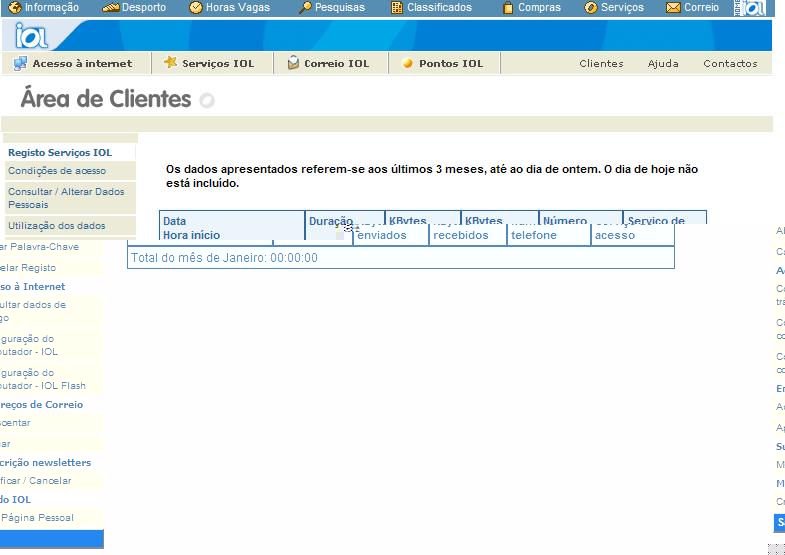The height and width of the screenshot is (555, 785).
Task: Open the Pesquisas menu
Action: (x=340, y=8)
